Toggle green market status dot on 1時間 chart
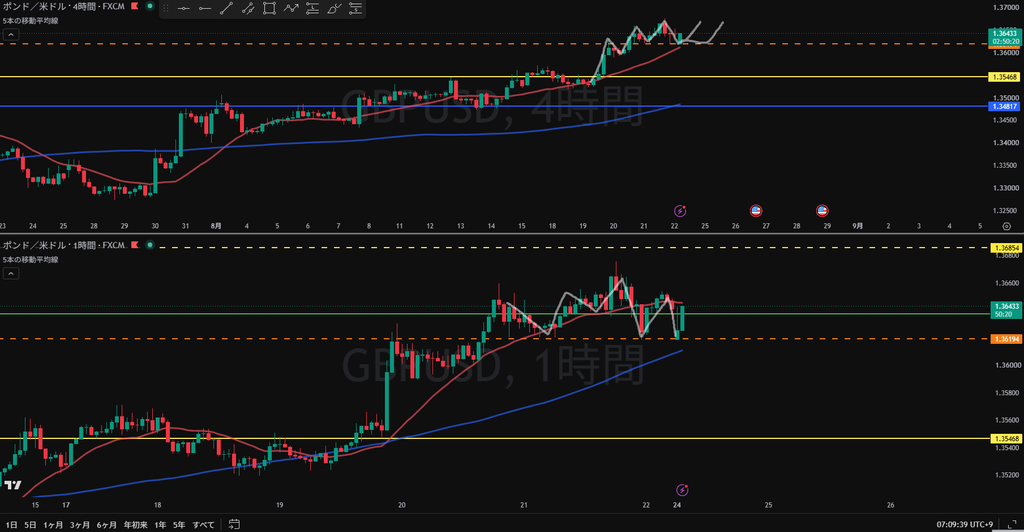The height and width of the screenshot is (532, 1024). (150, 245)
